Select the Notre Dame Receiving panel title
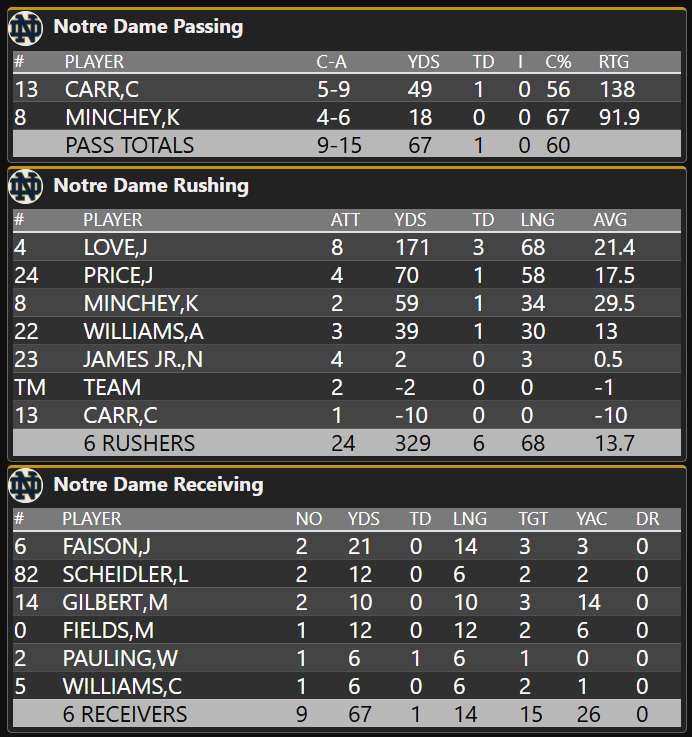 coord(158,485)
